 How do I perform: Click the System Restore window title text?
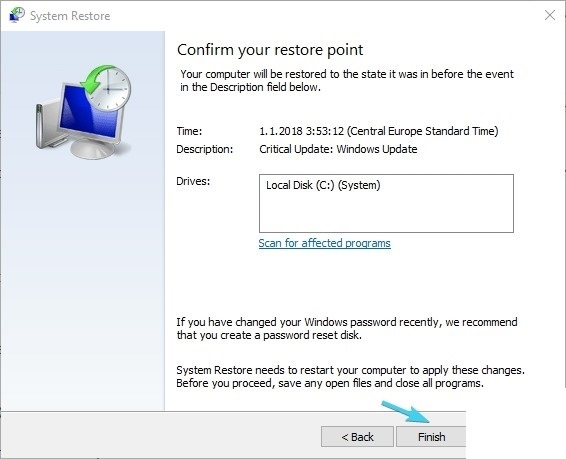pyautogui.click(x=70, y=16)
